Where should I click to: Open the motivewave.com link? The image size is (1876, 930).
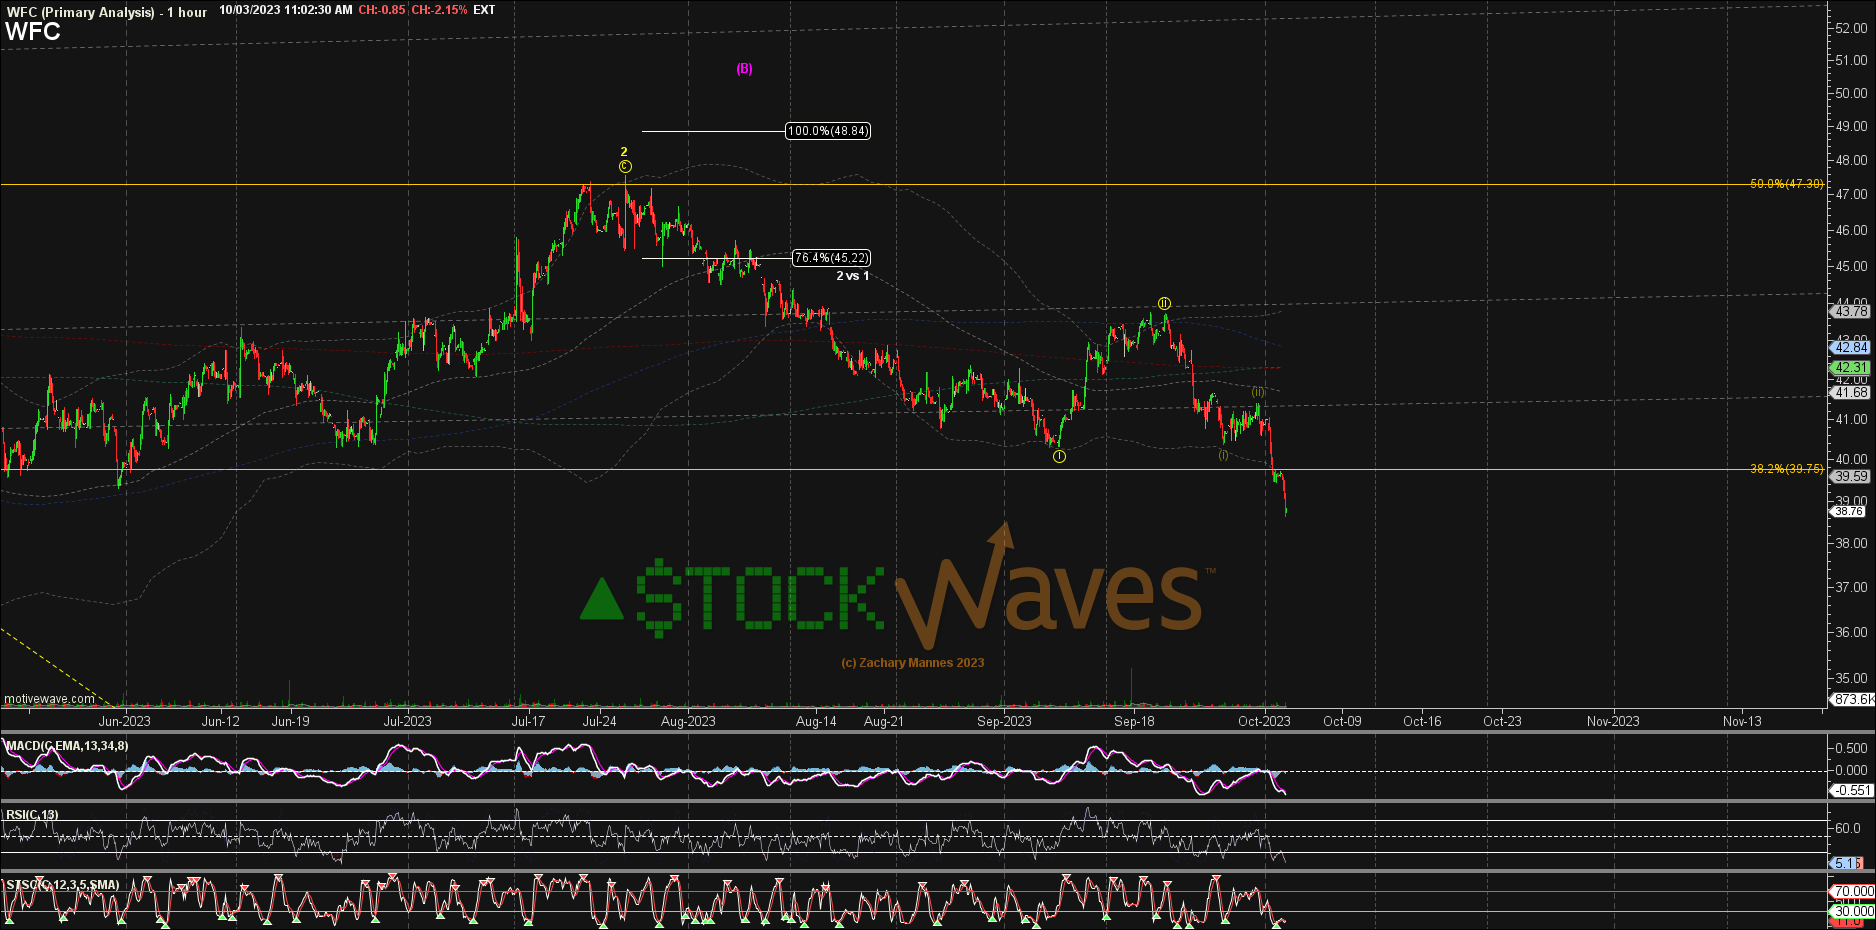pyautogui.click(x=50, y=699)
